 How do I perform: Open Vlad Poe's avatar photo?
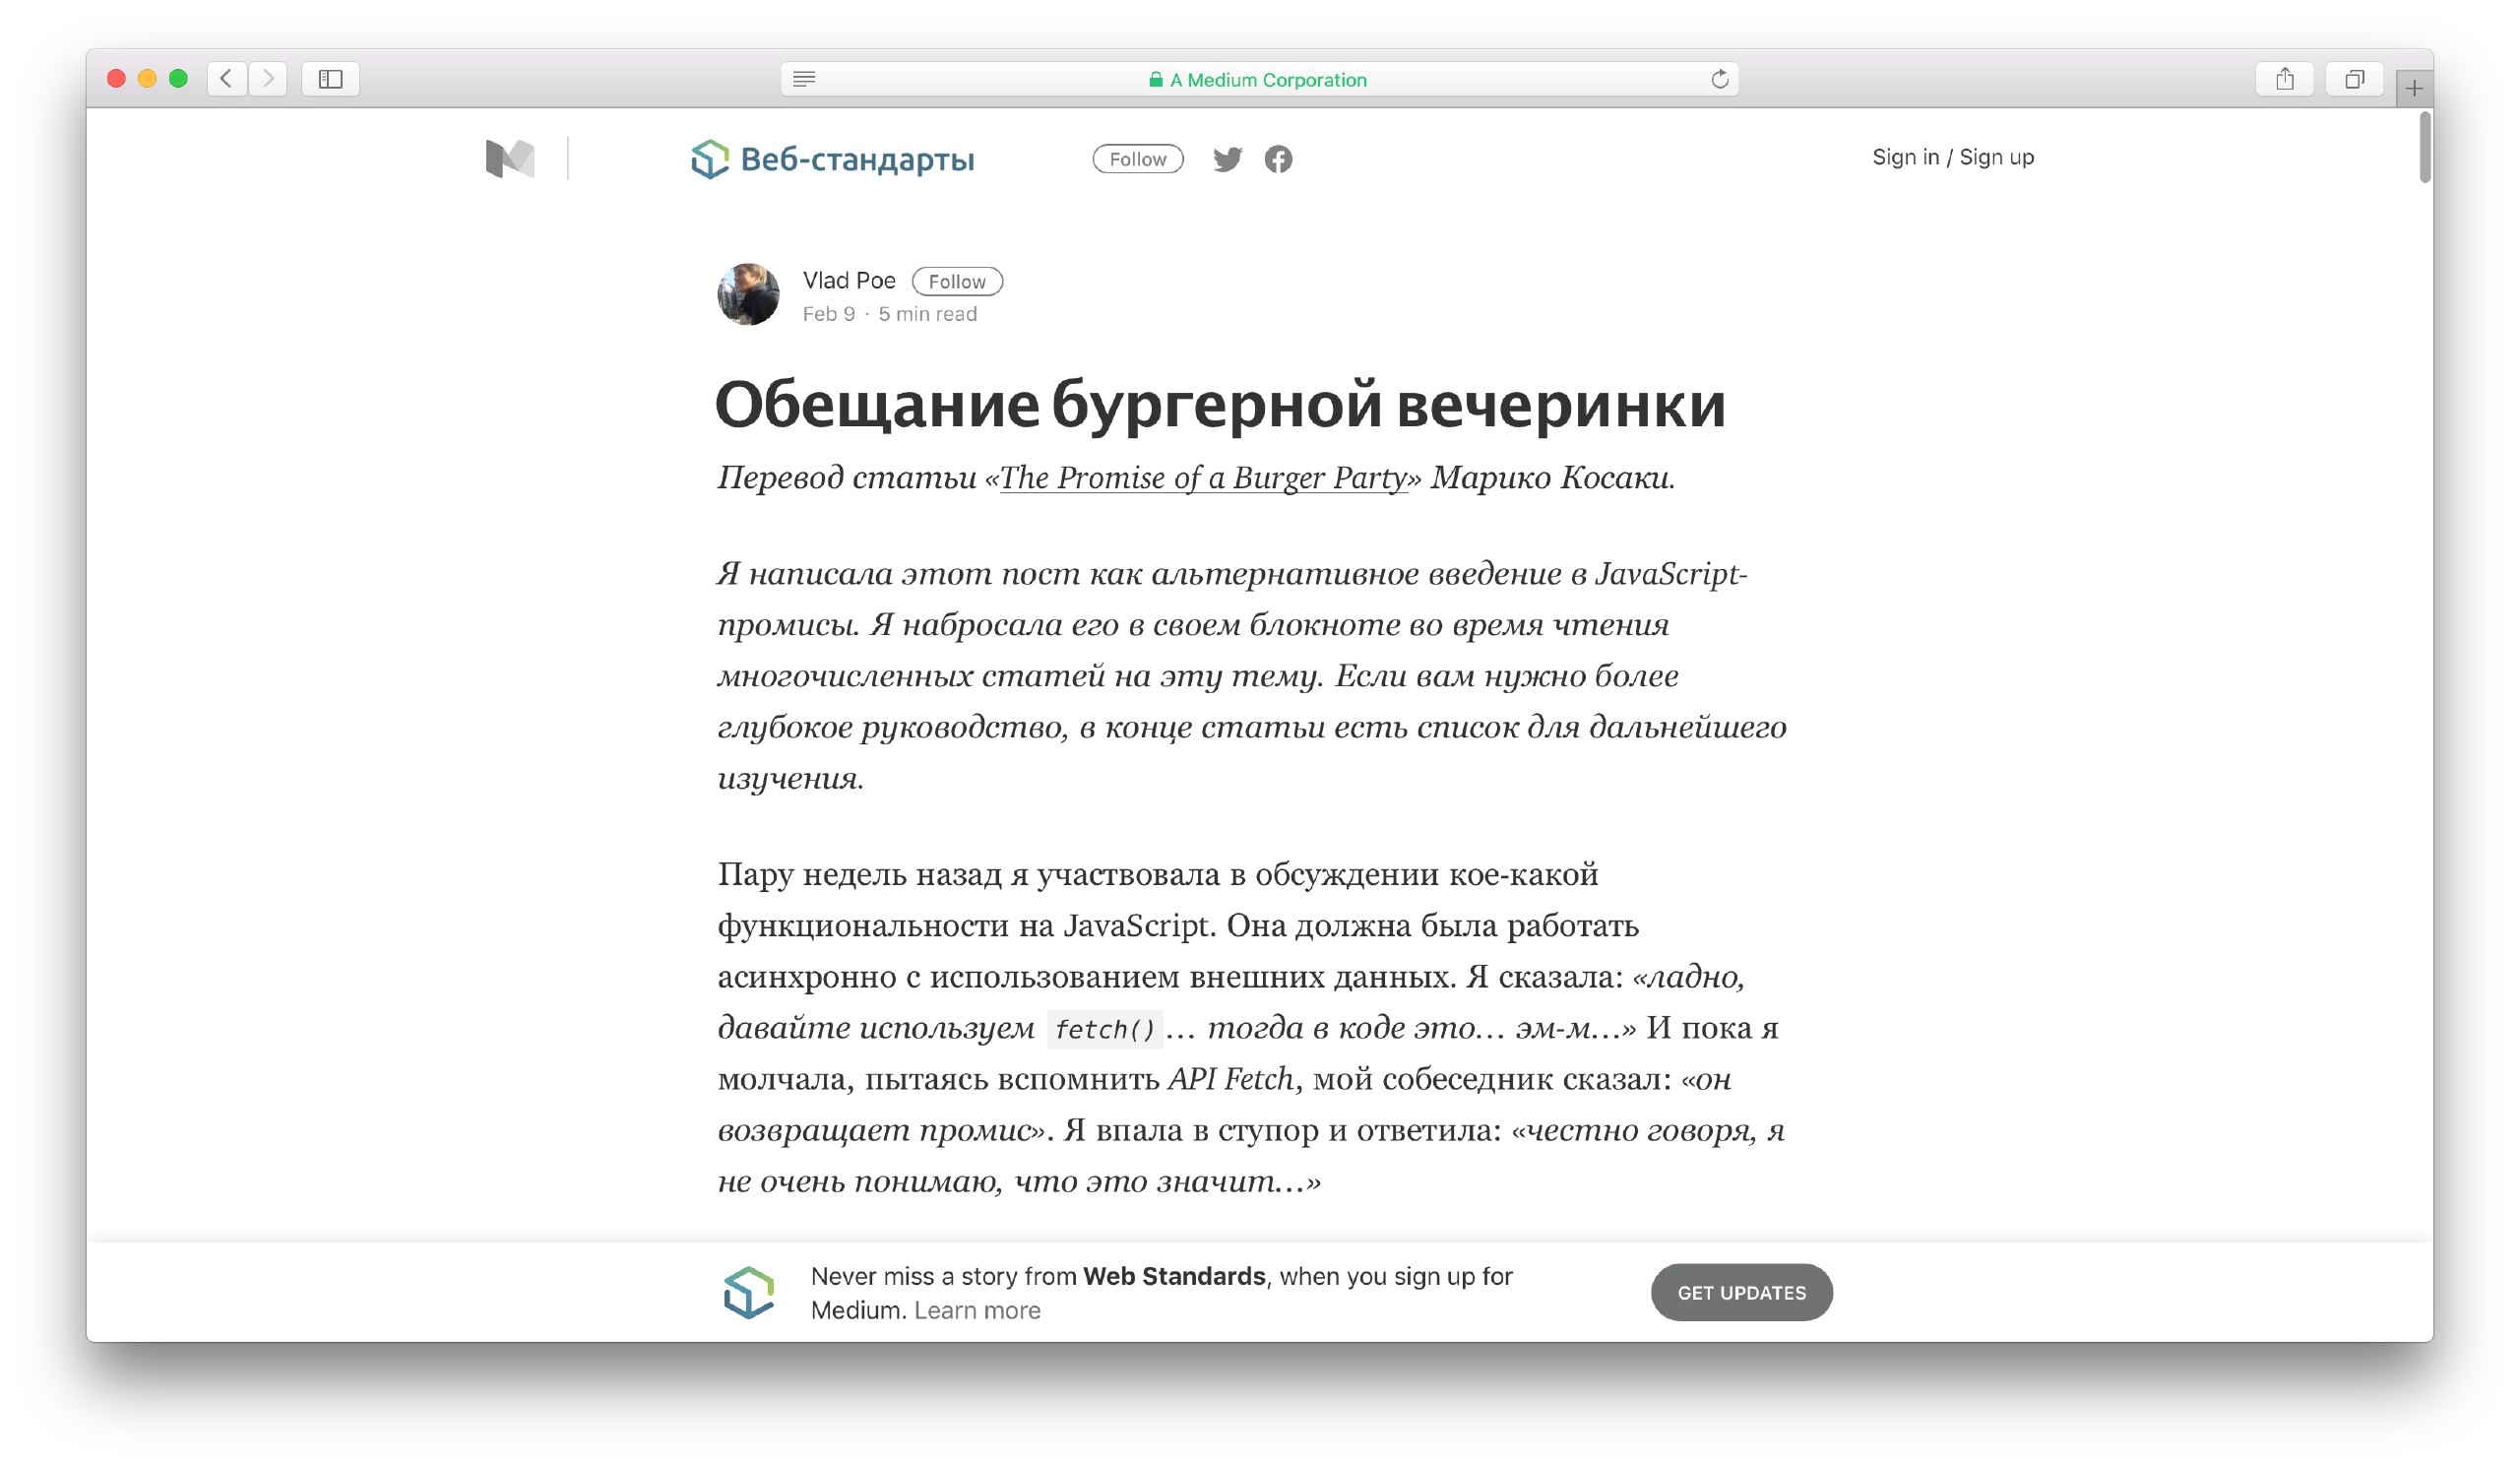[x=748, y=294]
